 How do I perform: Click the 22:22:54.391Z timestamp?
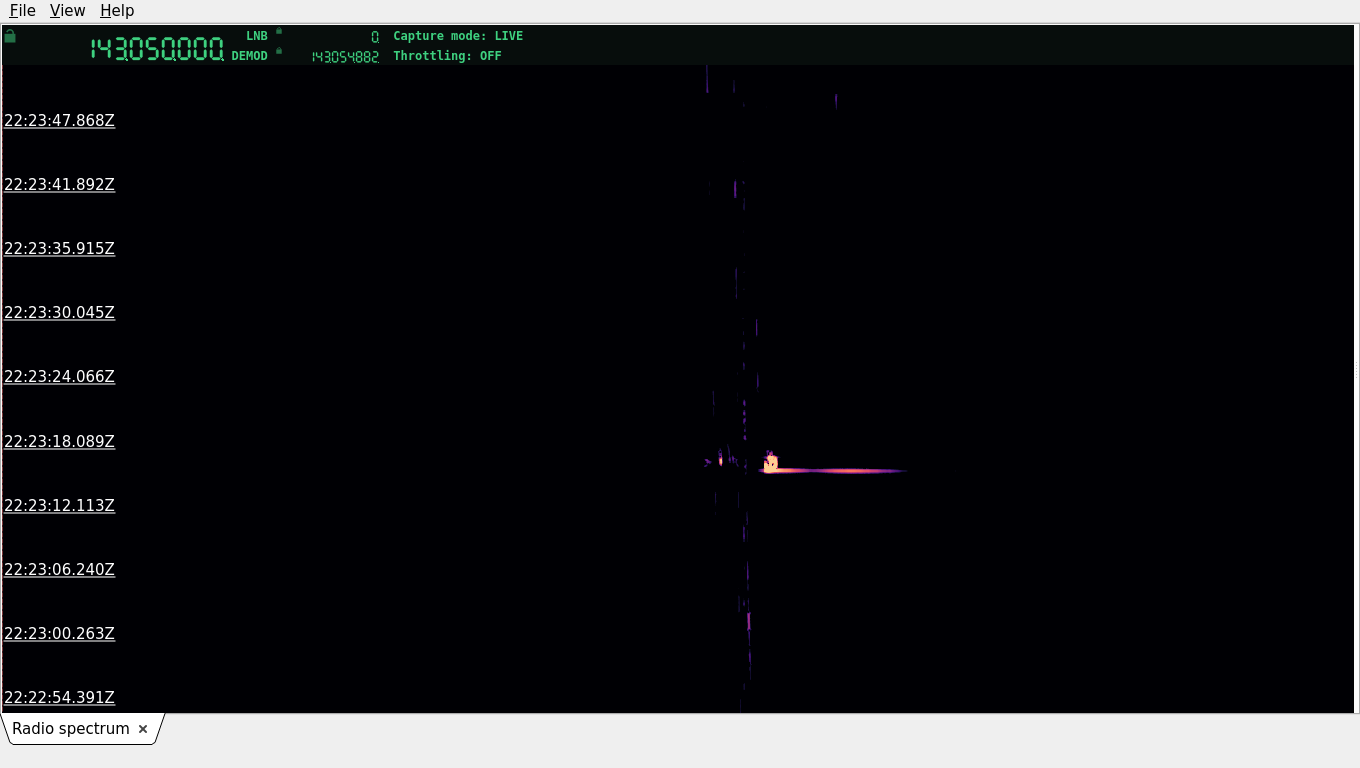tap(59, 697)
